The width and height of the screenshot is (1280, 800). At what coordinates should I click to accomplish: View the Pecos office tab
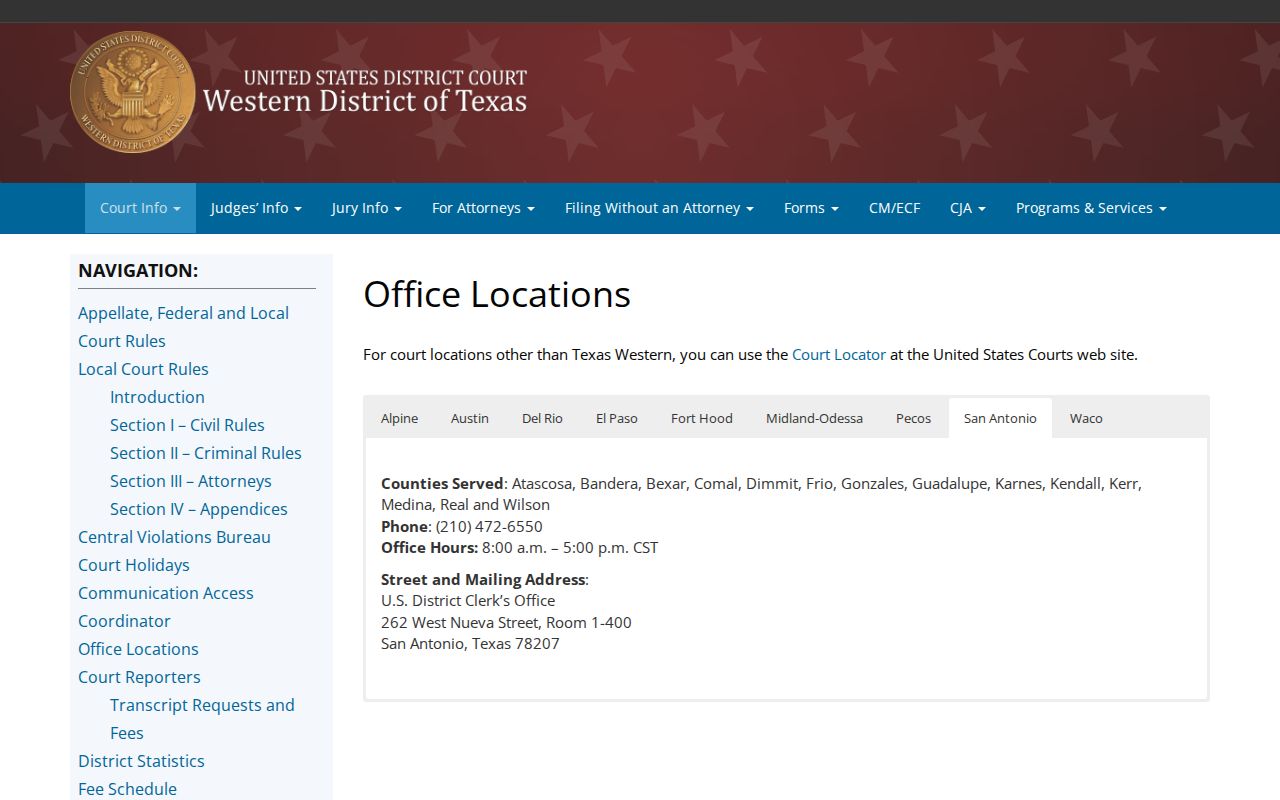[x=913, y=418]
